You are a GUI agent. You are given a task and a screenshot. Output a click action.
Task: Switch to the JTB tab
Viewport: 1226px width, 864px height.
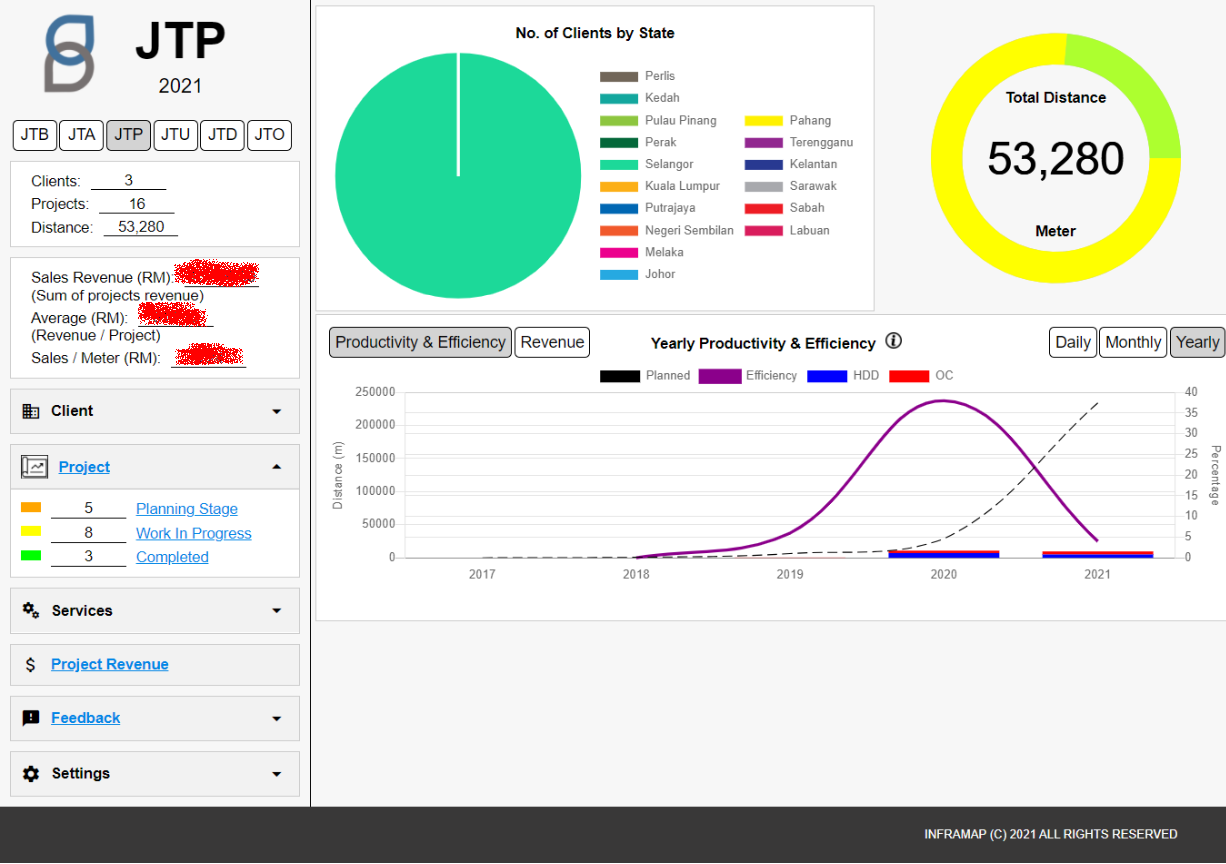point(35,135)
